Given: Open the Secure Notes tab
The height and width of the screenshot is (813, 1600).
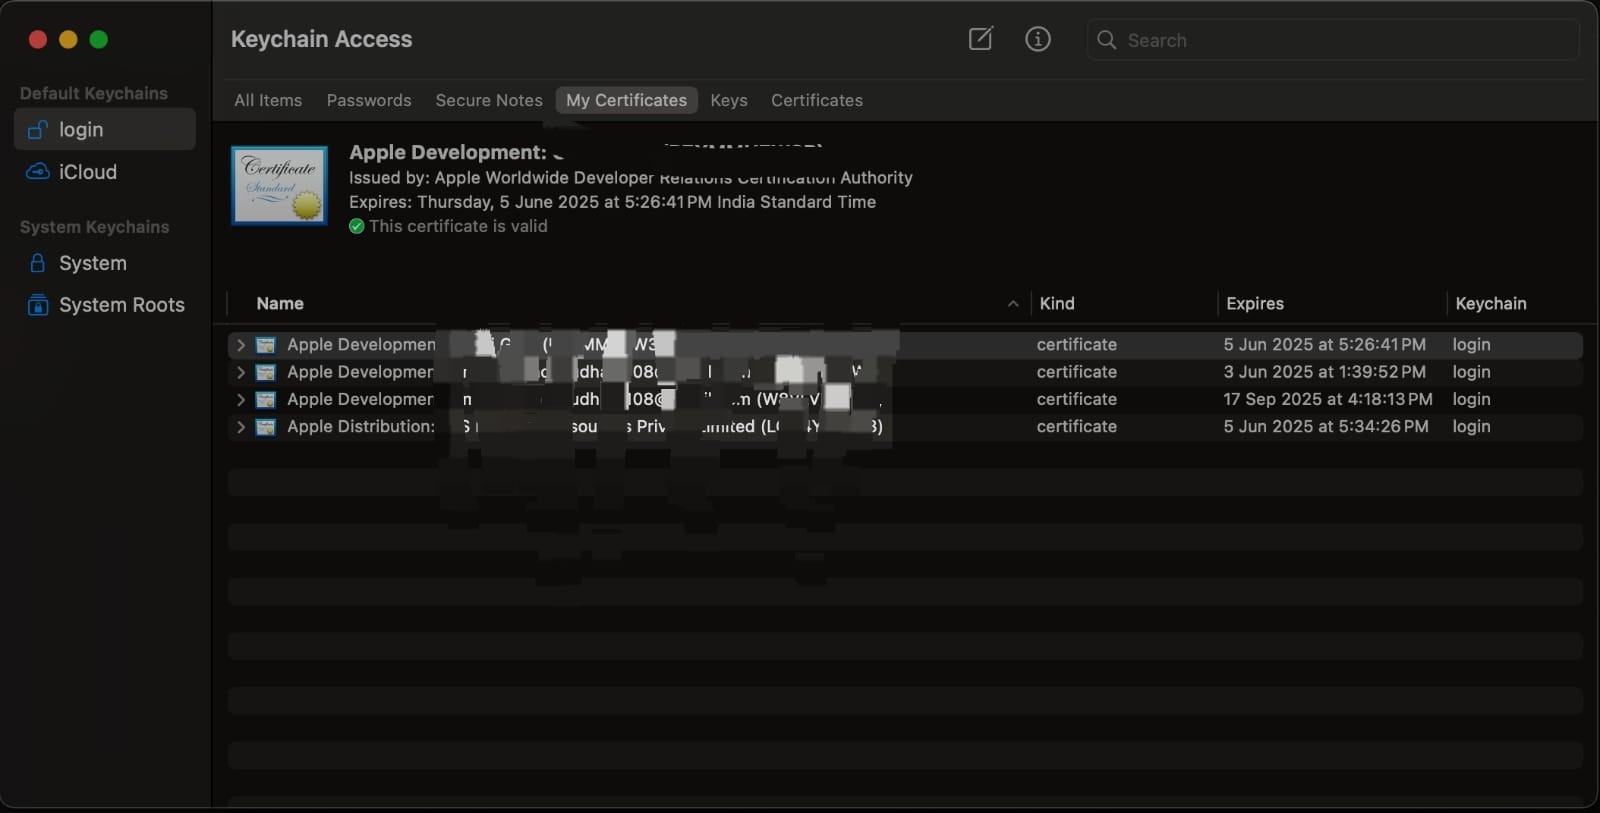Looking at the screenshot, I should 489,100.
